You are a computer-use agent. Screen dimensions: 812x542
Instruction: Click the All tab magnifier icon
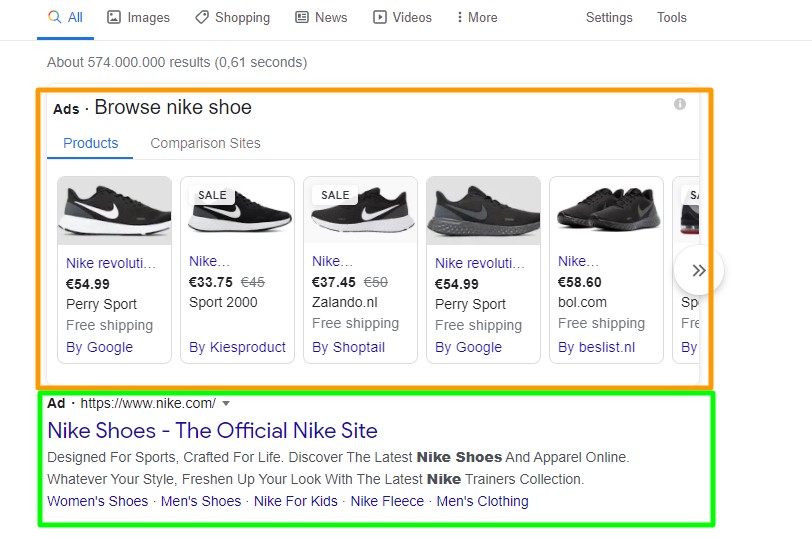[x=55, y=17]
